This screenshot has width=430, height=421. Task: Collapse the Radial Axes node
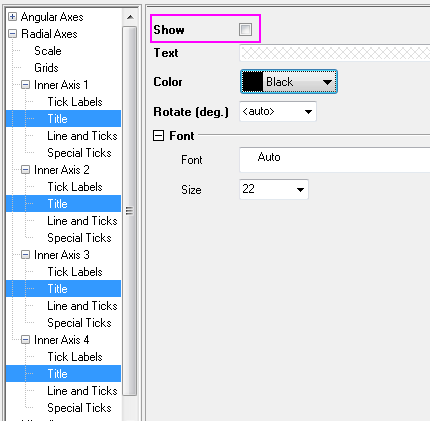point(12,34)
